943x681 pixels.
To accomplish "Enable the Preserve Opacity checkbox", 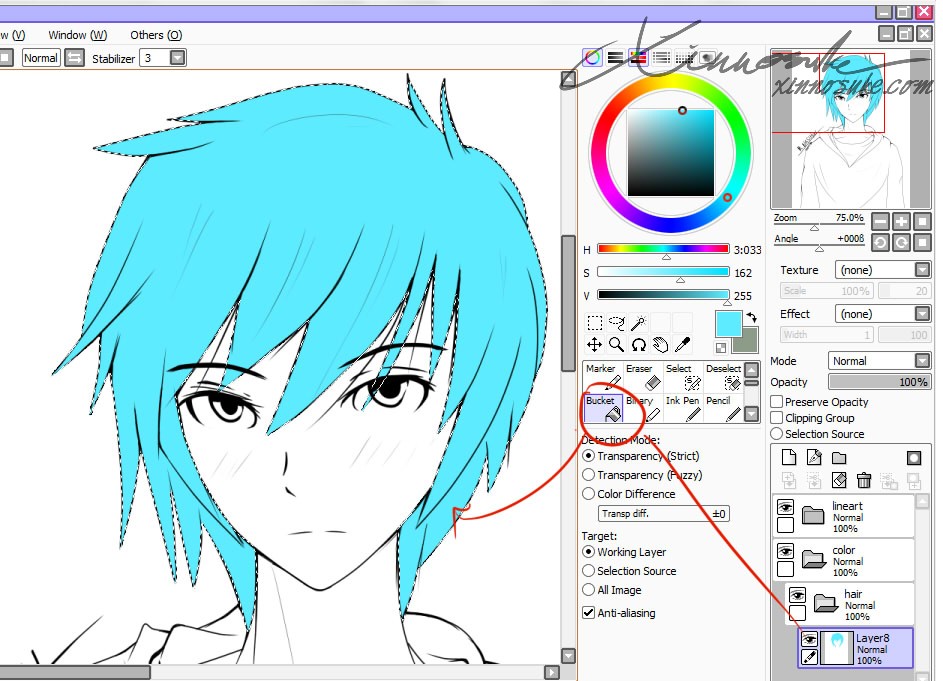I will click(777, 401).
